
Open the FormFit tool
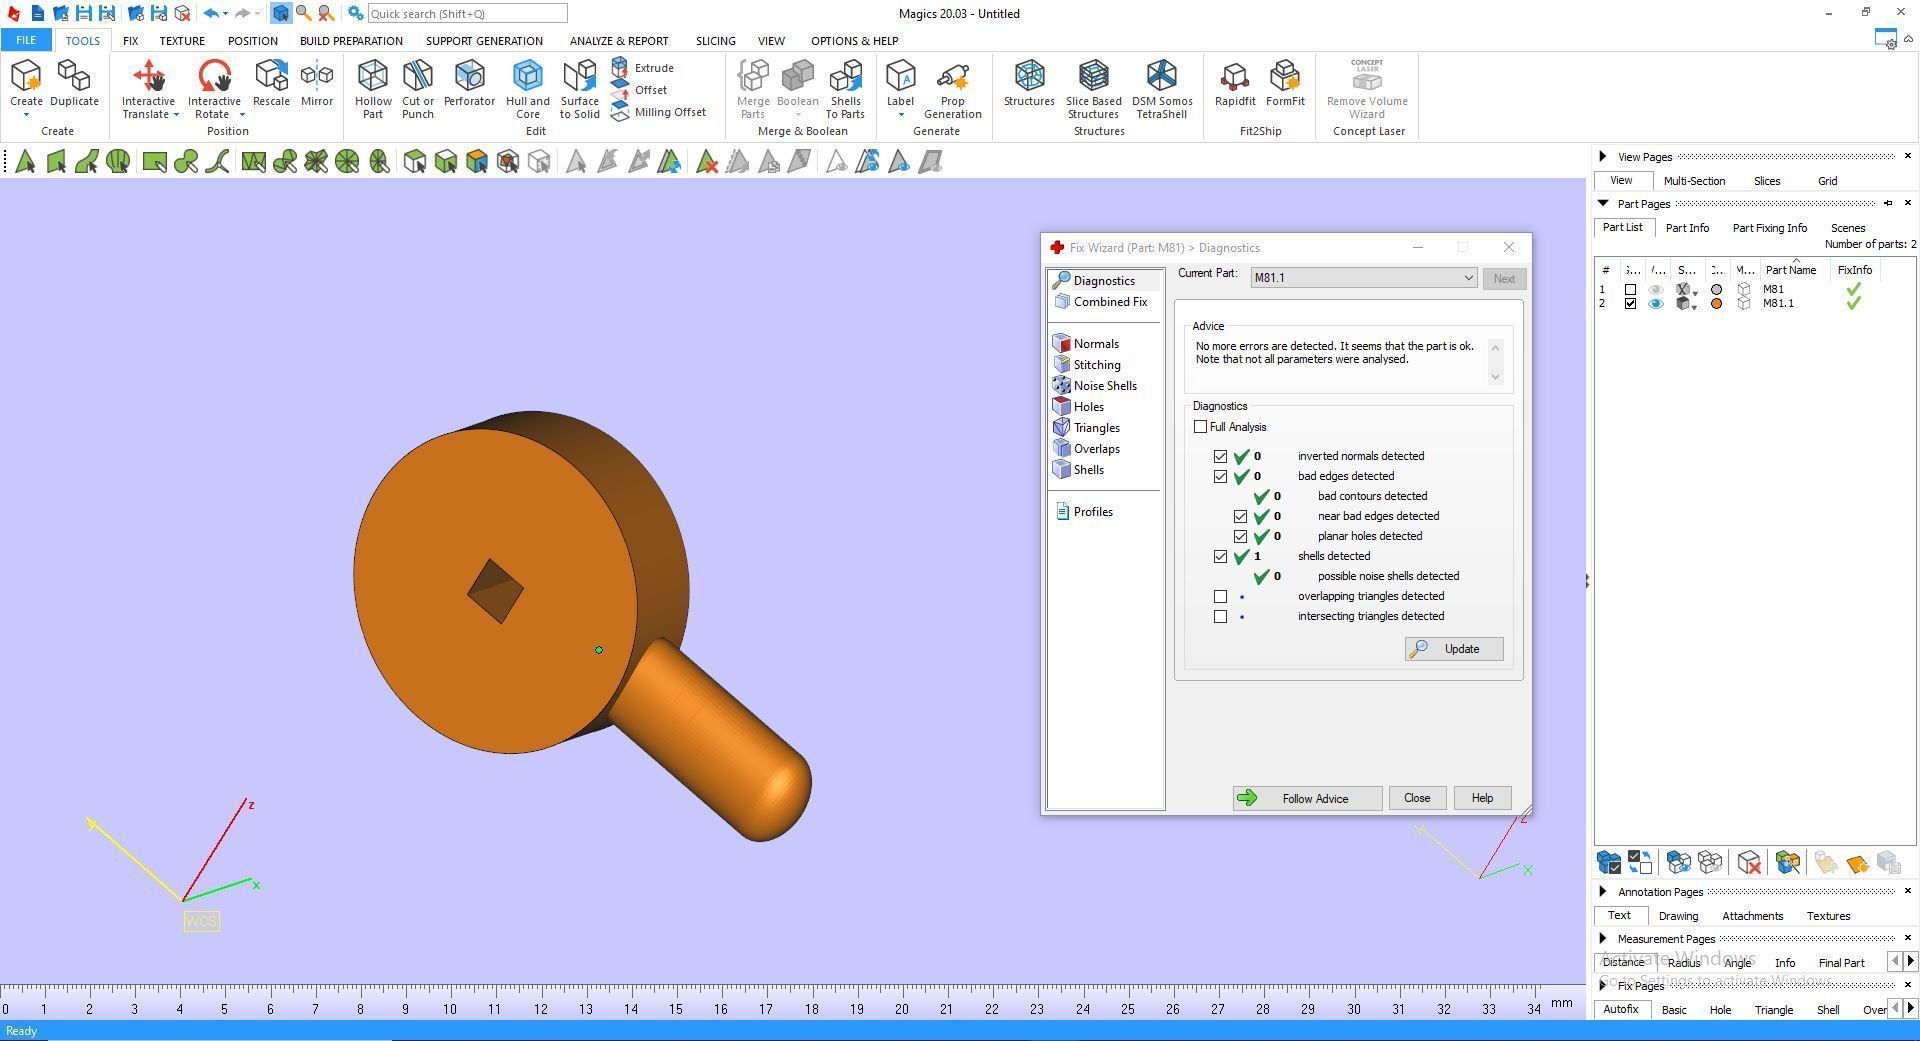(1285, 83)
